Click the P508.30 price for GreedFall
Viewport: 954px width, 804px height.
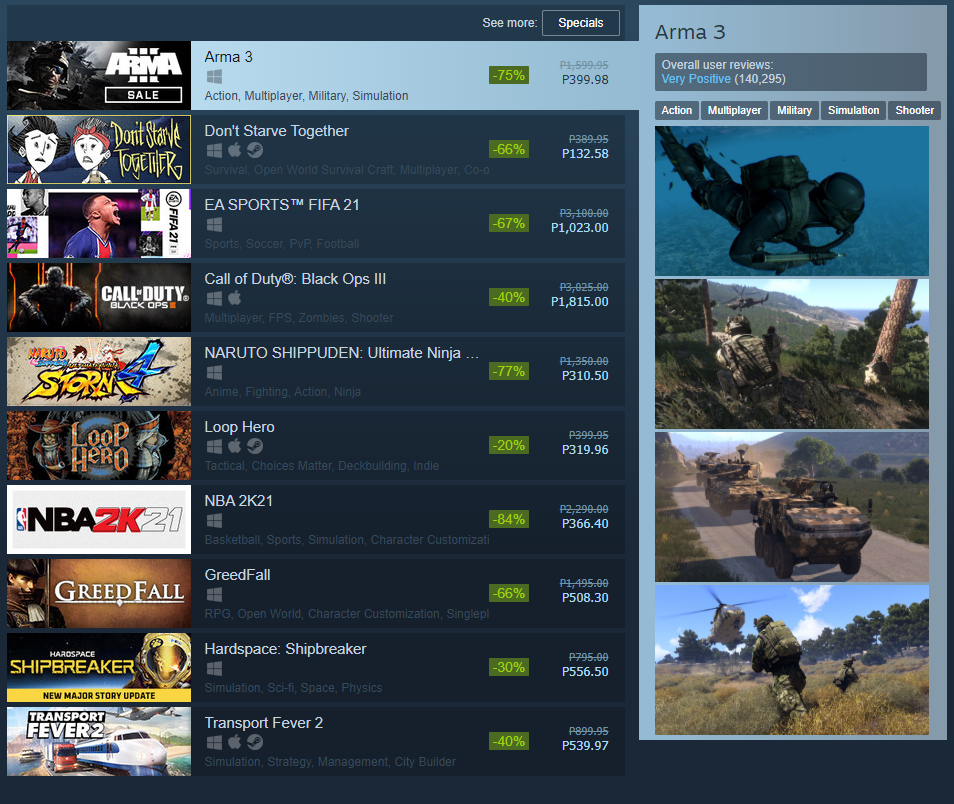click(x=585, y=598)
